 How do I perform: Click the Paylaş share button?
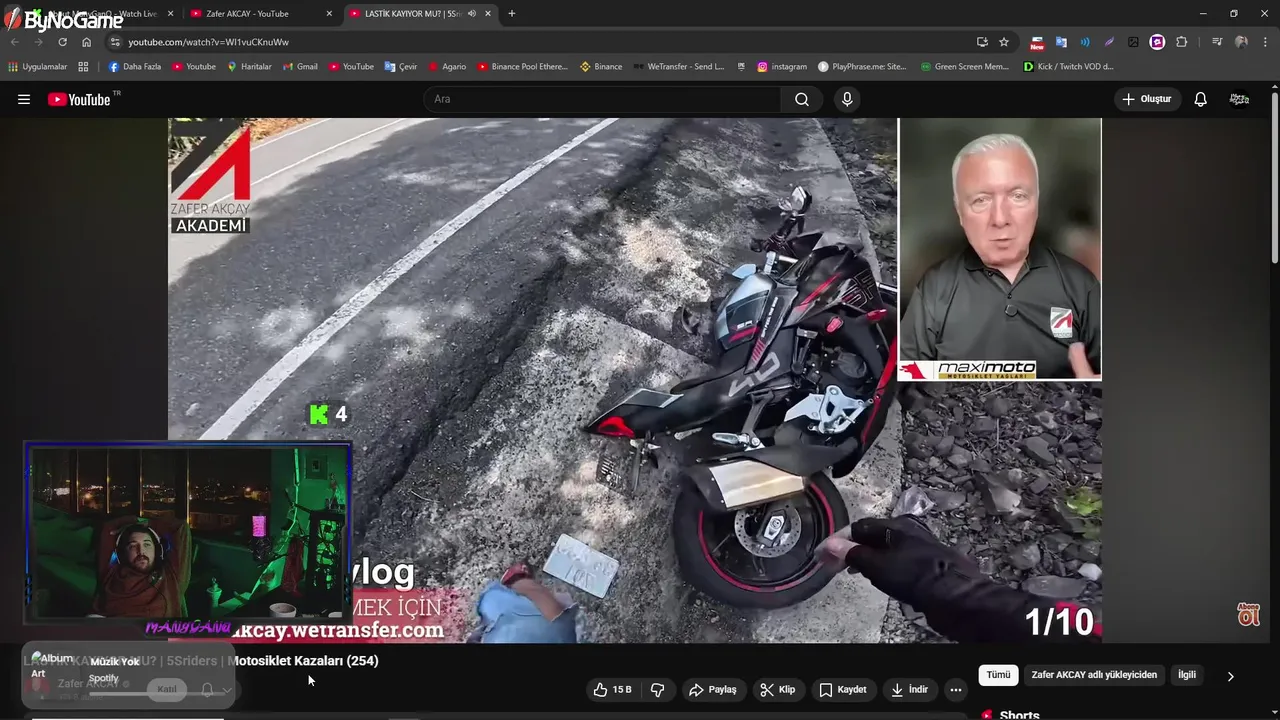coord(713,690)
